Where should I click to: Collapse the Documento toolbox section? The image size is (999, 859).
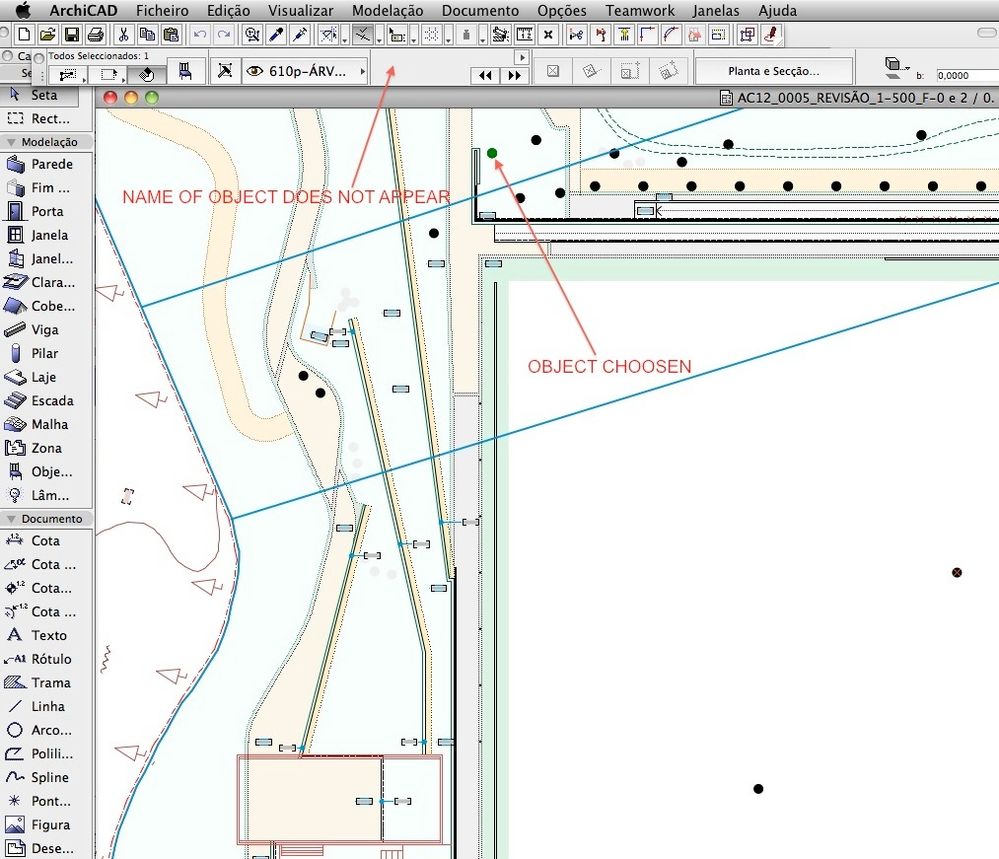[11, 519]
